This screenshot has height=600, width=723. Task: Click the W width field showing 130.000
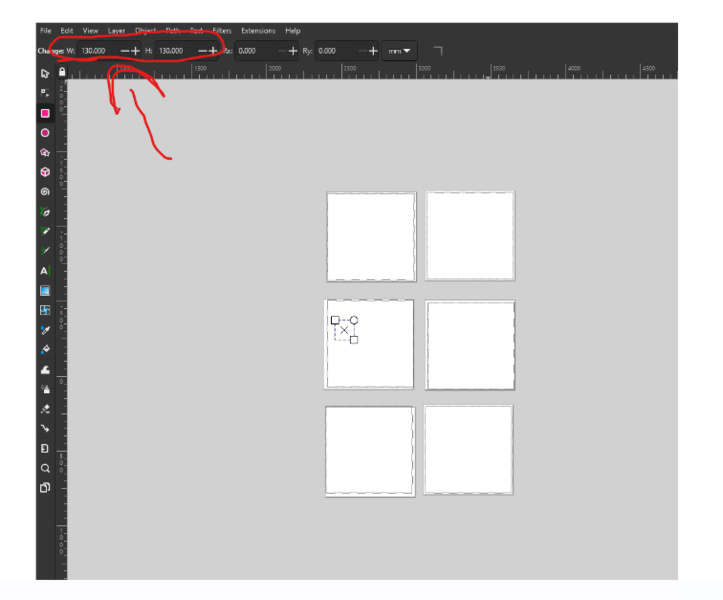tap(98, 51)
